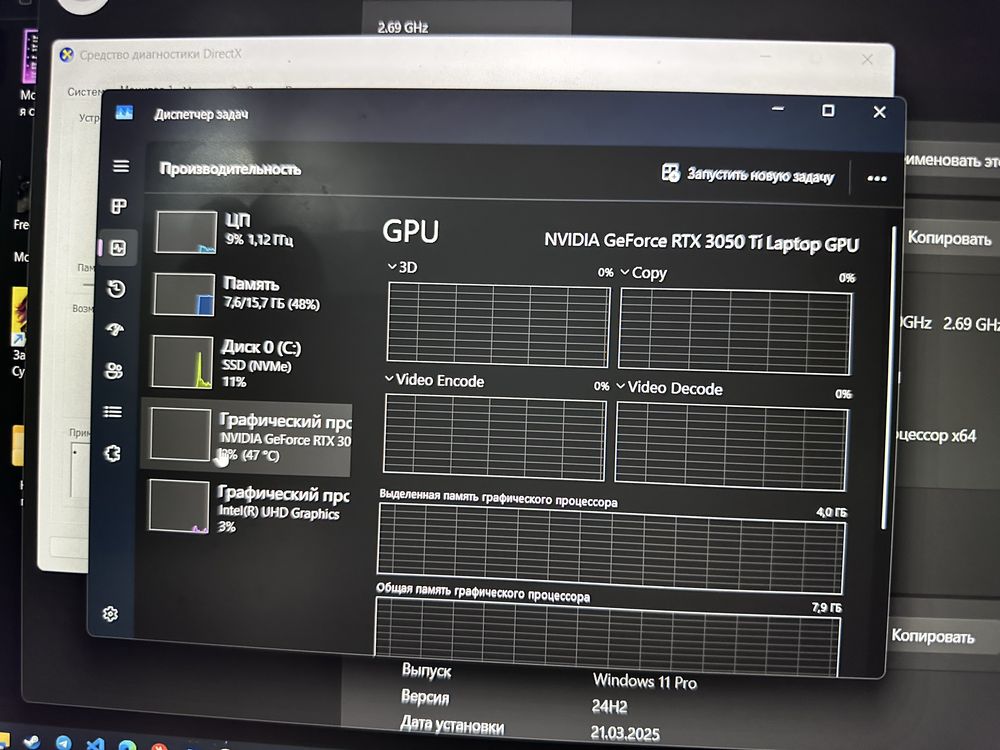
Task: Click the Общая память графического процессора graph
Action: (x=607, y=636)
